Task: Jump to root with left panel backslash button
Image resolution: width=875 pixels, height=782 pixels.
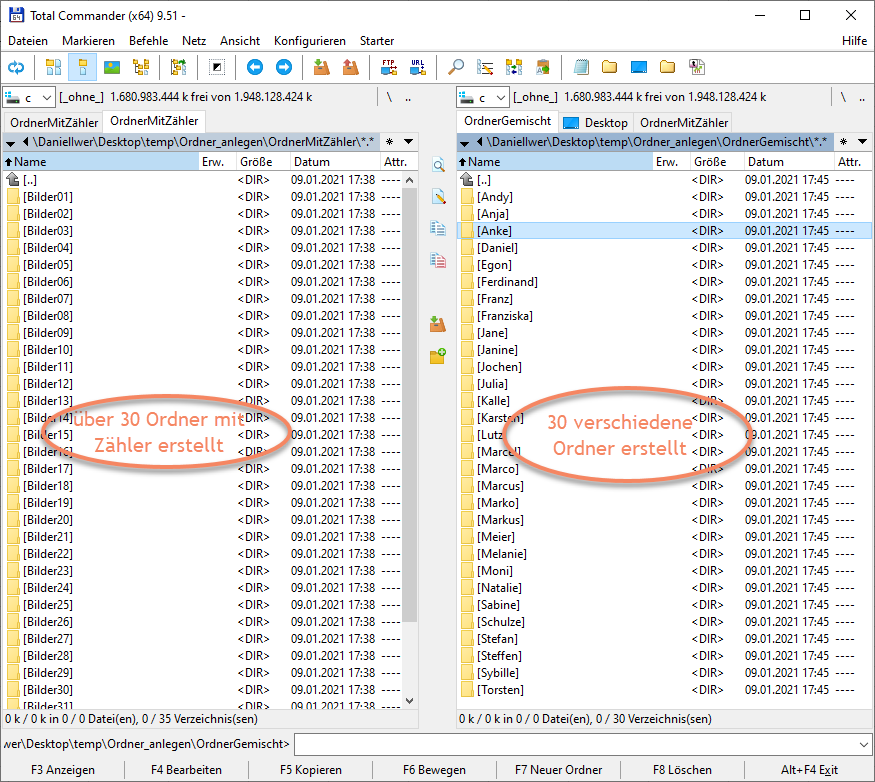Action: coord(390,98)
